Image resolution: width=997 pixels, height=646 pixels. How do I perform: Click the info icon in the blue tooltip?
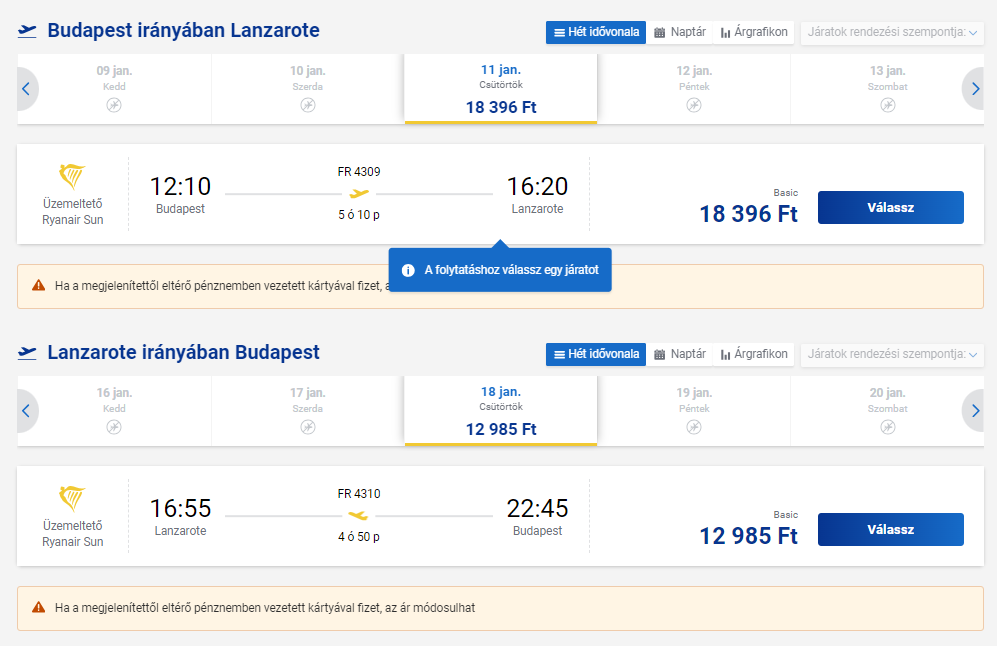408,270
